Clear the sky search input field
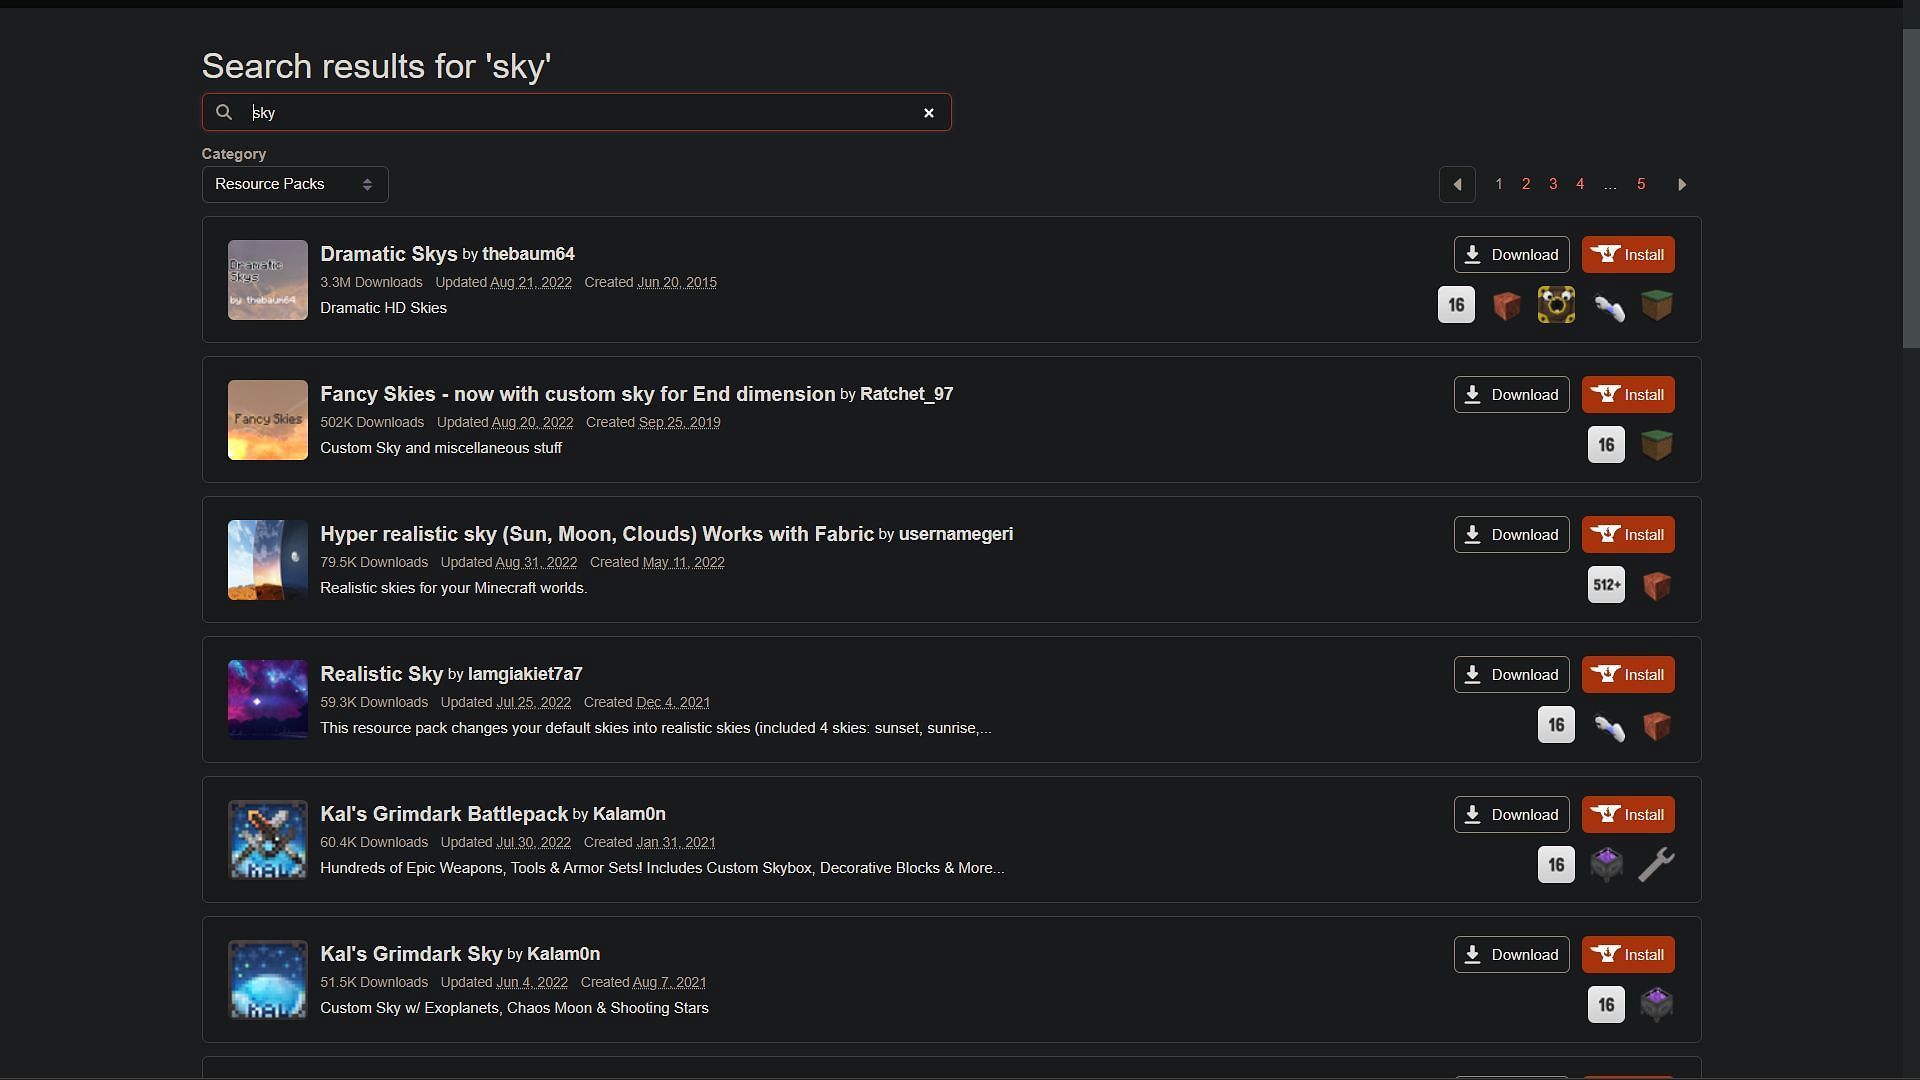The height and width of the screenshot is (1080, 1920). pos(927,112)
